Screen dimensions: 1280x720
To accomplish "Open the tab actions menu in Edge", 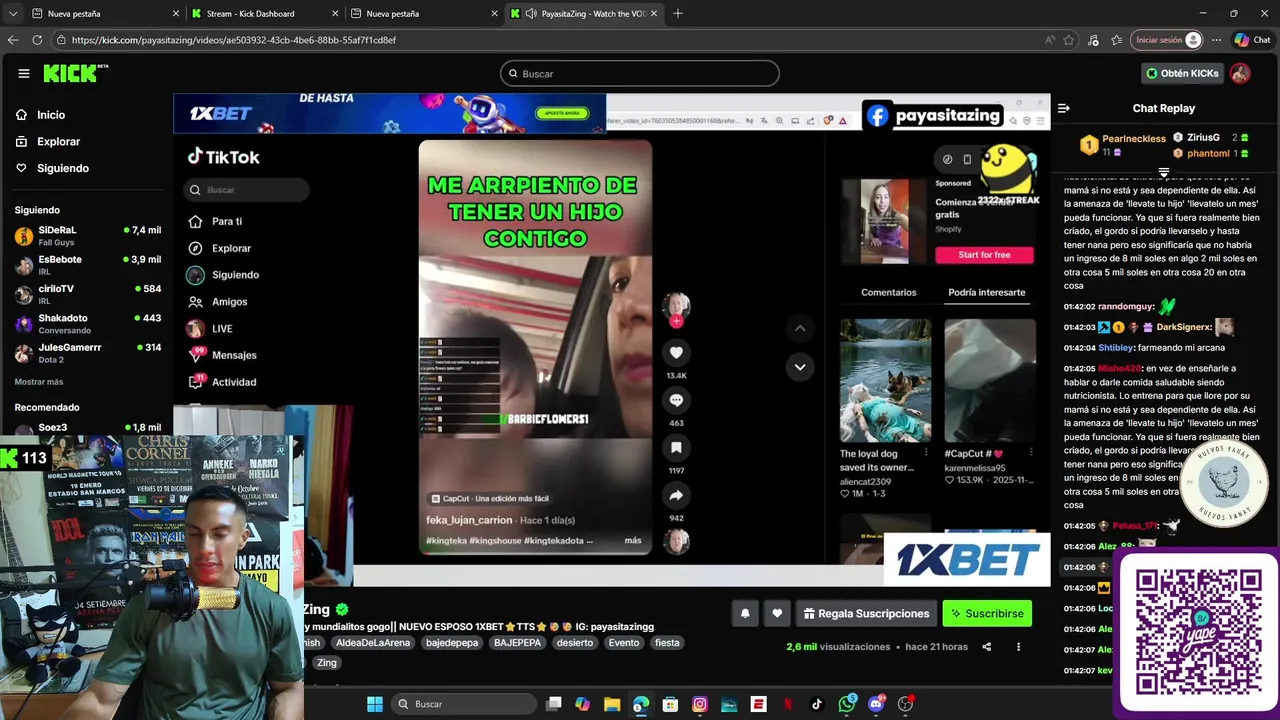I will [x=12, y=13].
